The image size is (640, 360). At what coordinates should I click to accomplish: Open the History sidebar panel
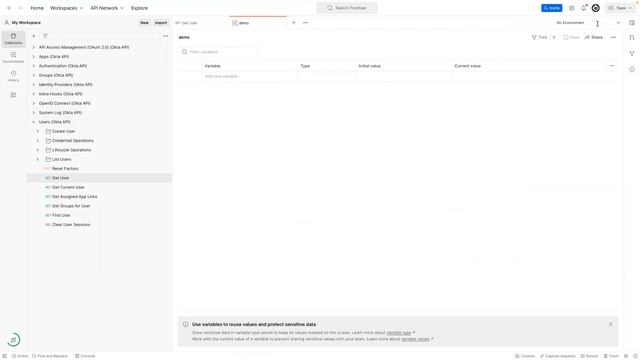coord(13,76)
